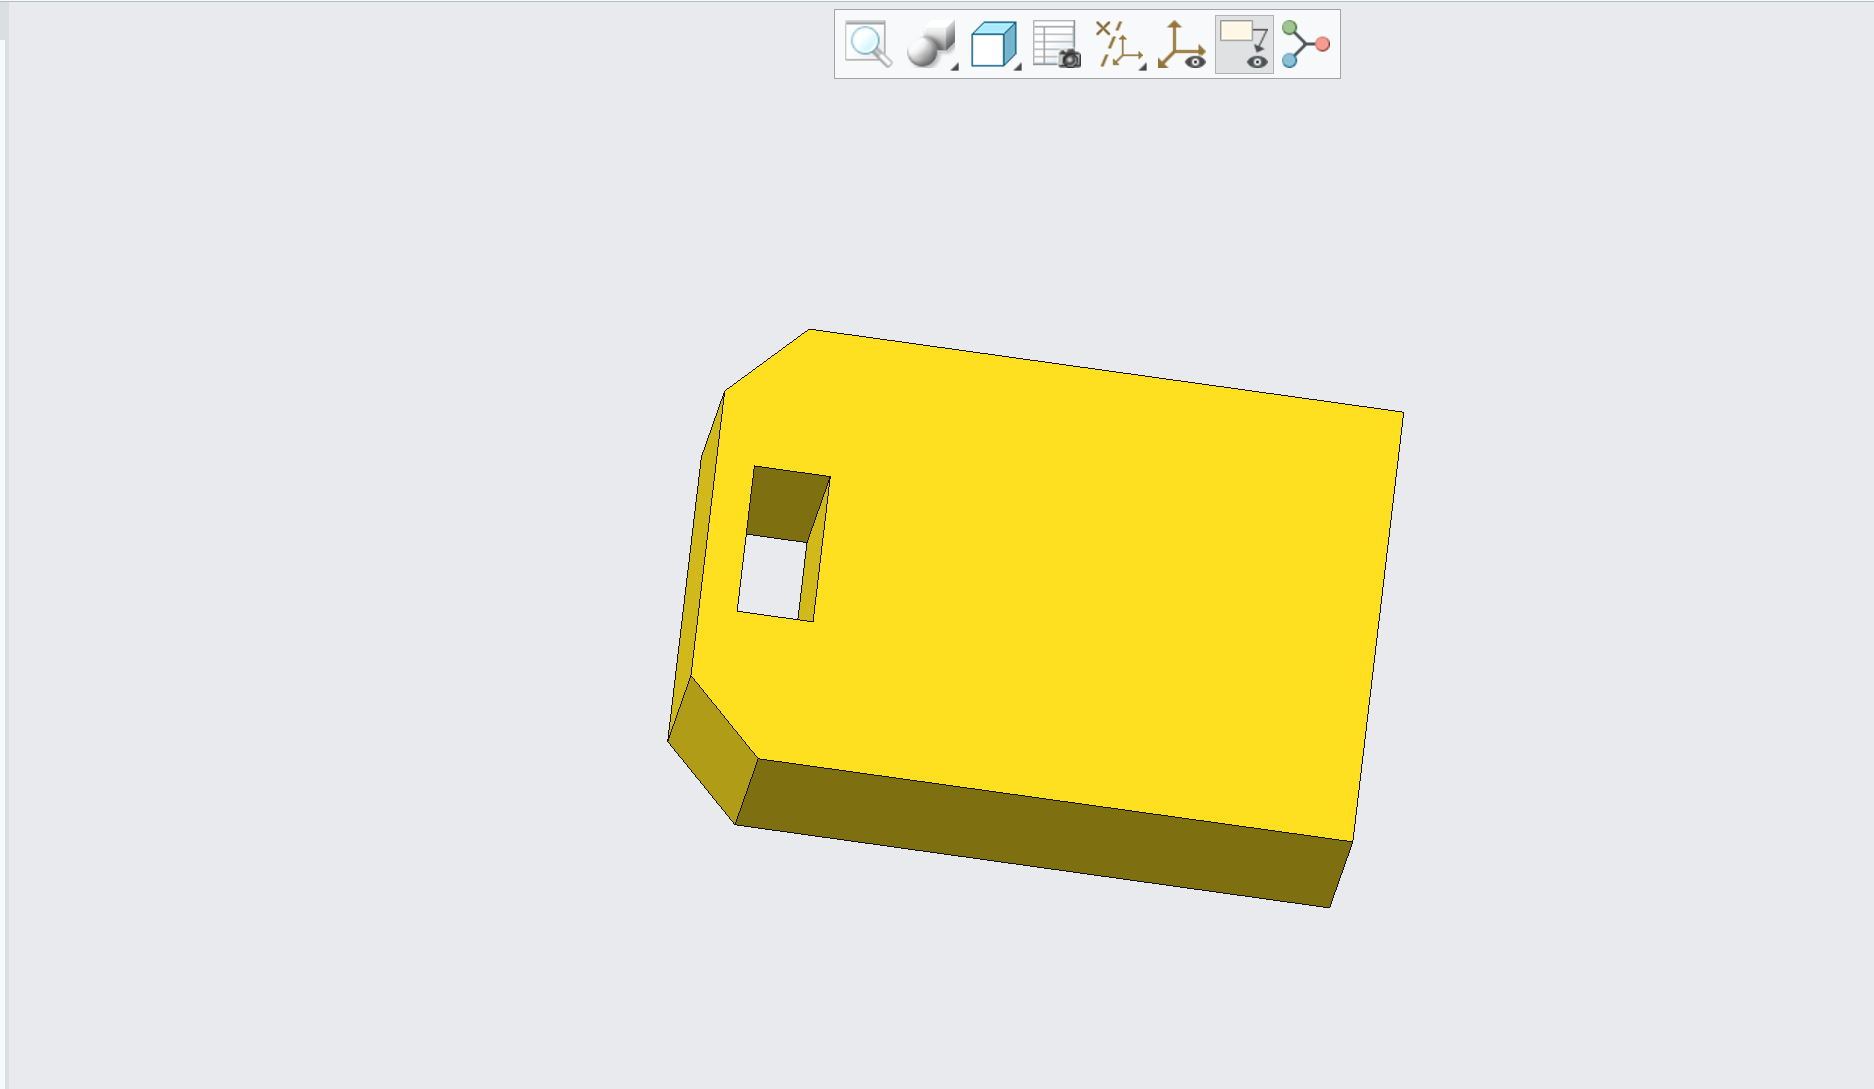Select the long dark bottom side face
Viewport: 1874px width, 1089px height.
click(1043, 833)
